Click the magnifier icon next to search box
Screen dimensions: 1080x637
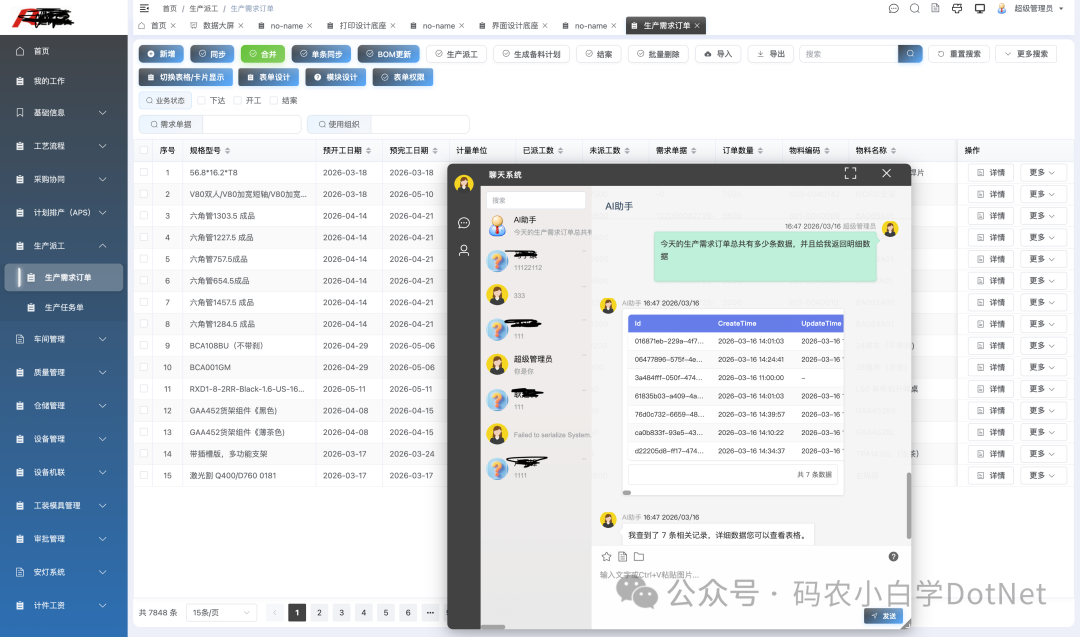click(908, 54)
